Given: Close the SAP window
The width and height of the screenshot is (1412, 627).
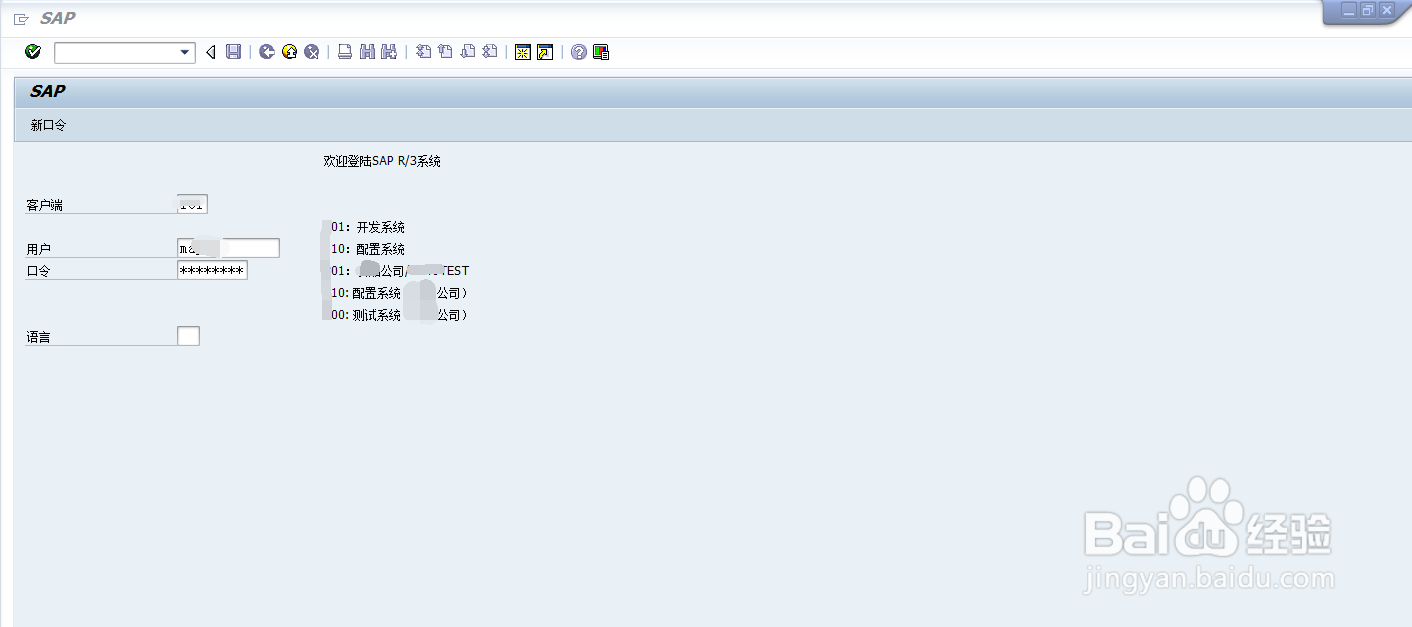Looking at the screenshot, I should [x=1387, y=10].
